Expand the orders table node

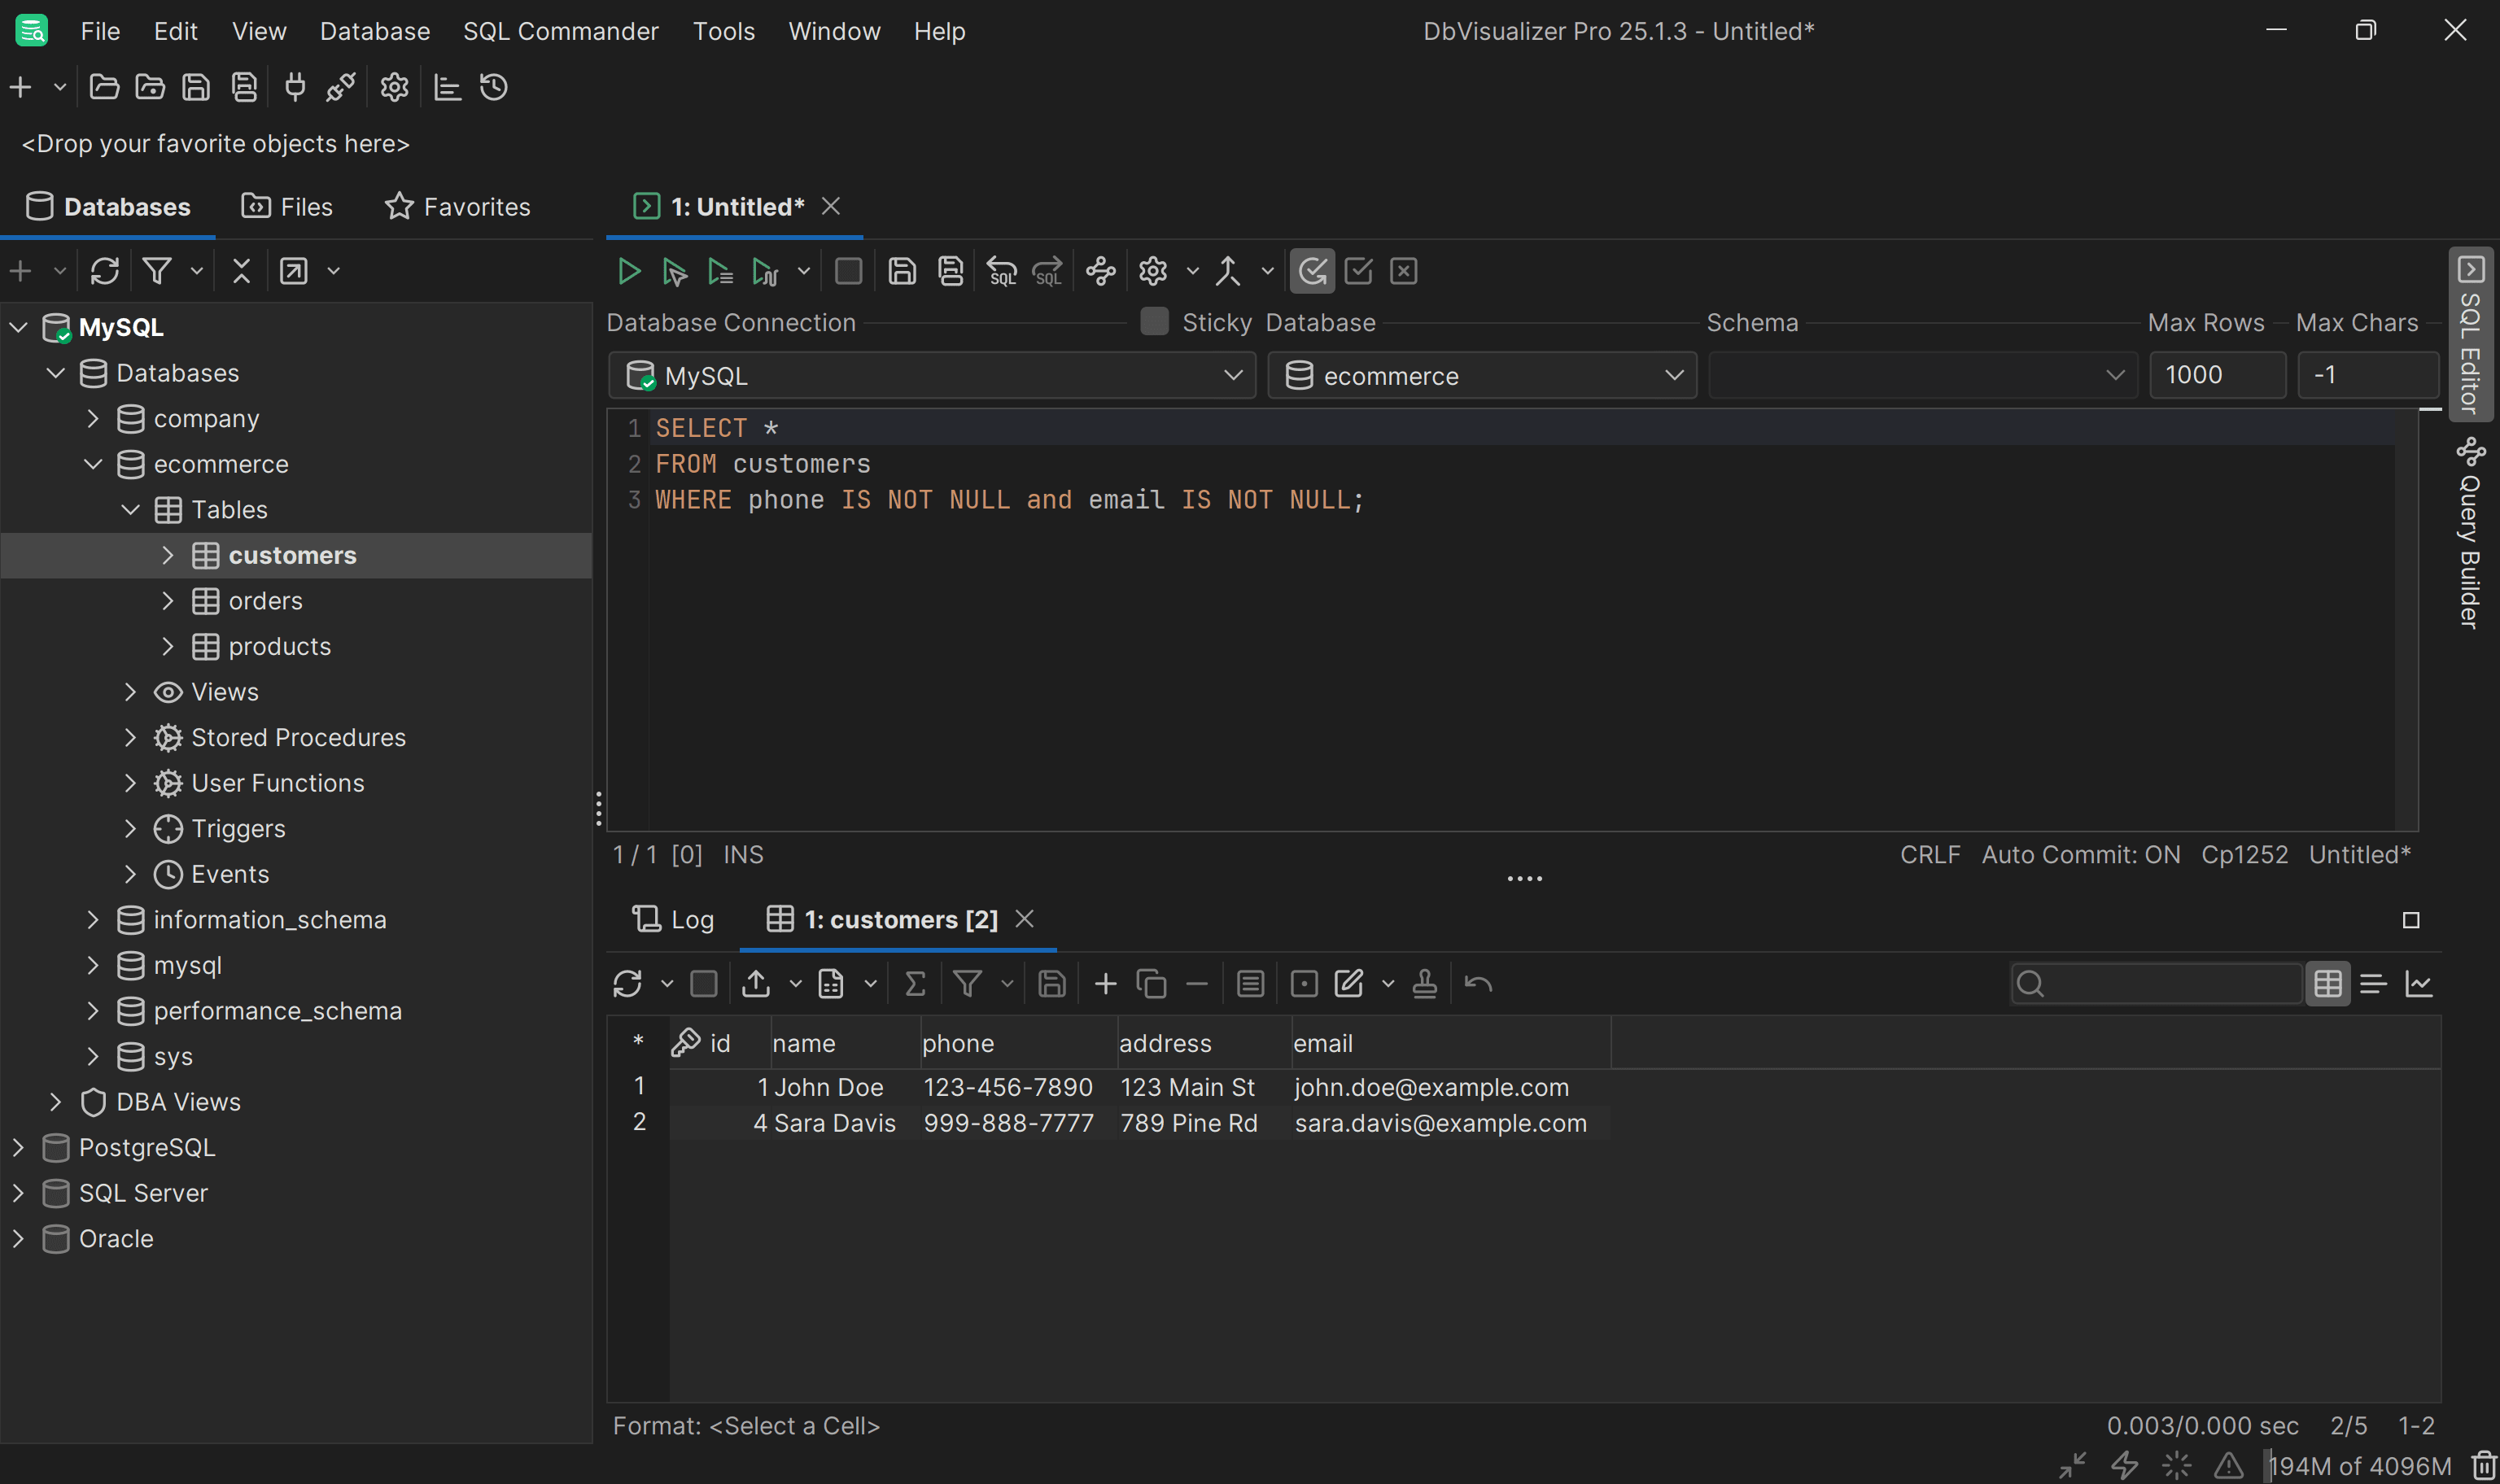pyautogui.click(x=168, y=601)
